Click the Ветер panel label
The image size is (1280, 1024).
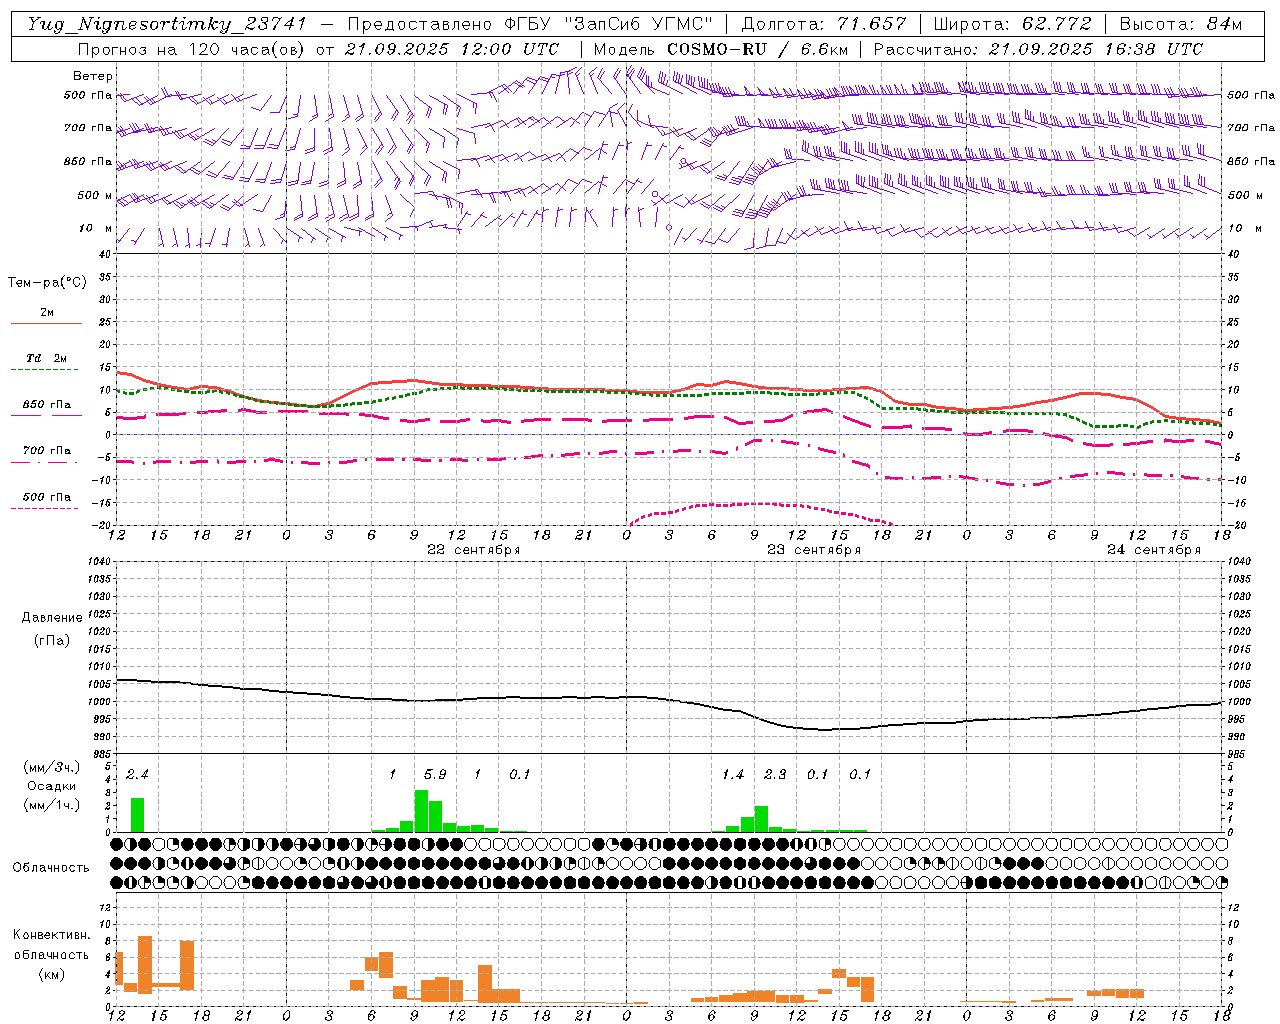pos(93,76)
